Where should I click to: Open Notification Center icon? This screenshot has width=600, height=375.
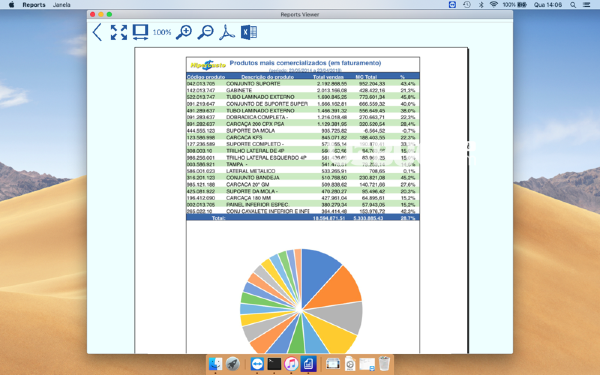(x=586, y=5)
